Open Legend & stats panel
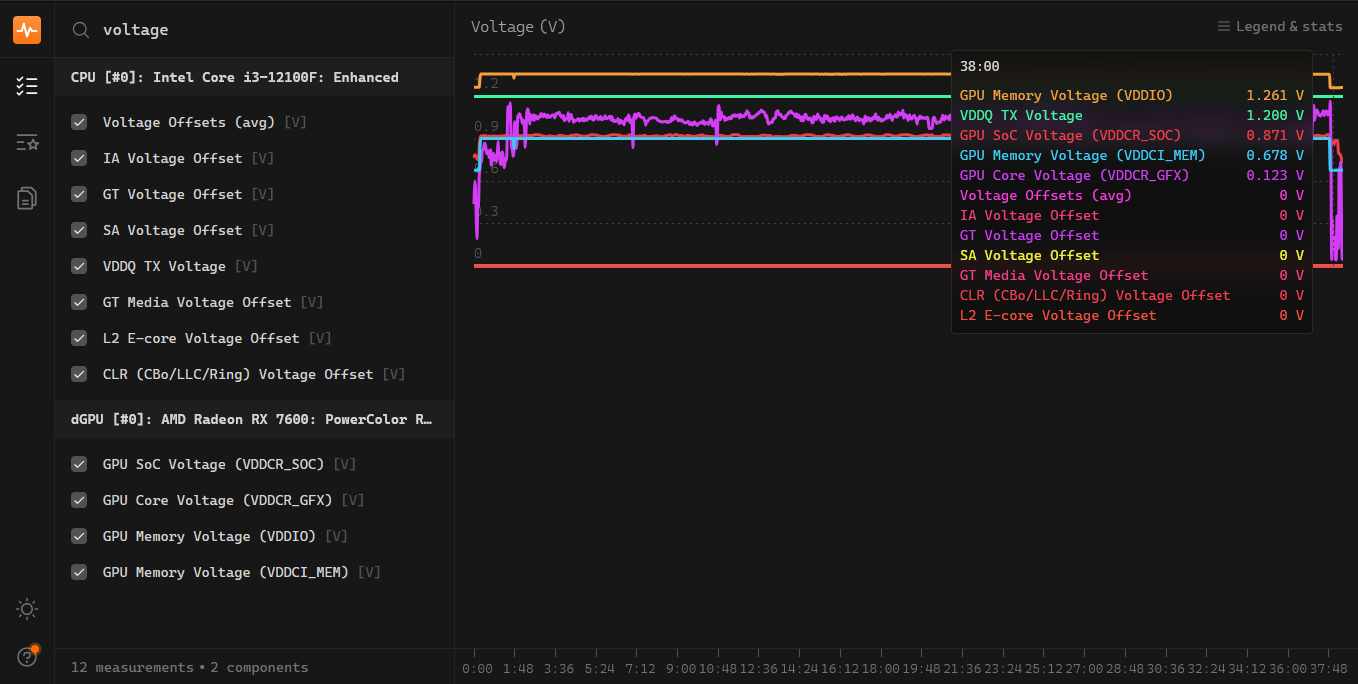 [1279, 26]
